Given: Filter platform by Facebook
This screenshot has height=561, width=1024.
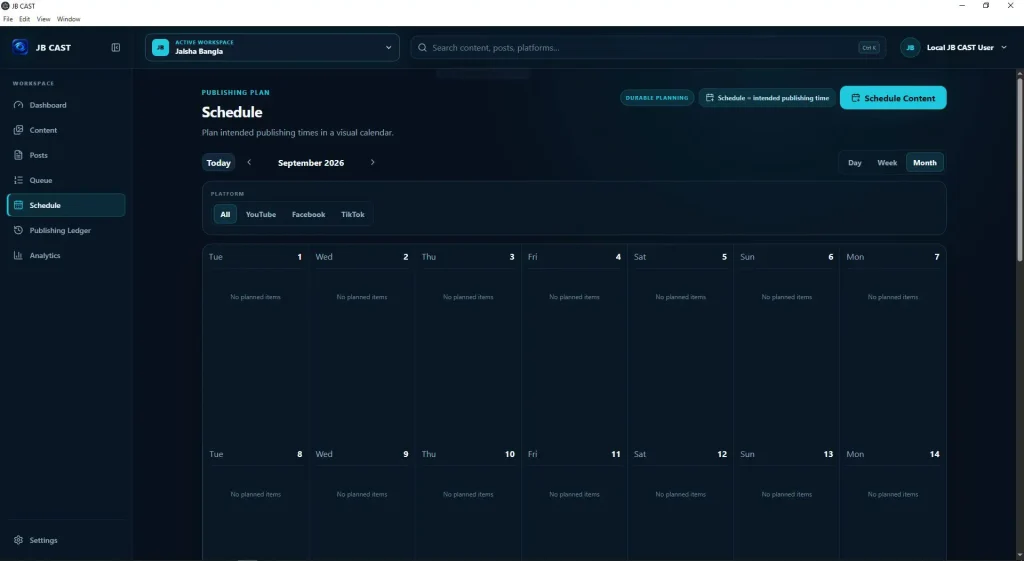Looking at the screenshot, I should click(308, 214).
